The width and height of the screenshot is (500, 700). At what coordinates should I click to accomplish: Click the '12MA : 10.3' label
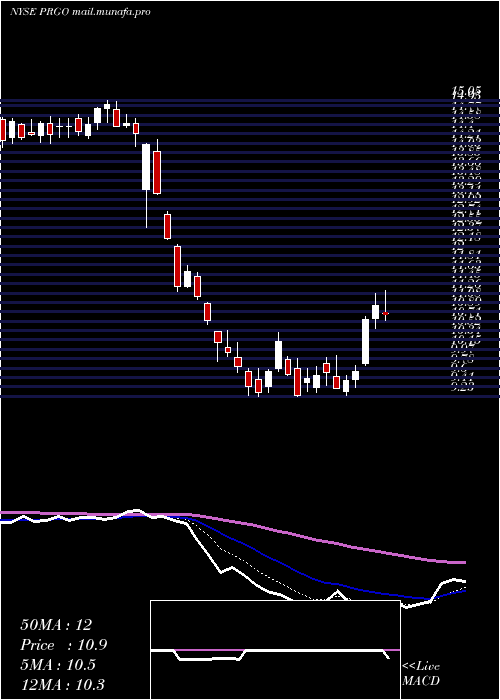[62, 685]
